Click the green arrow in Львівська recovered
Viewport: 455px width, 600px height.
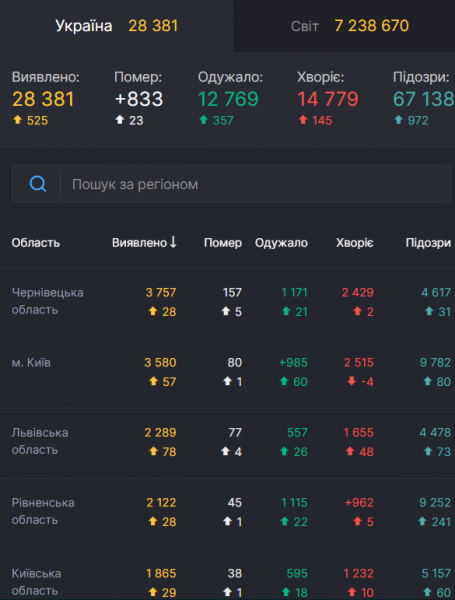[284, 452]
